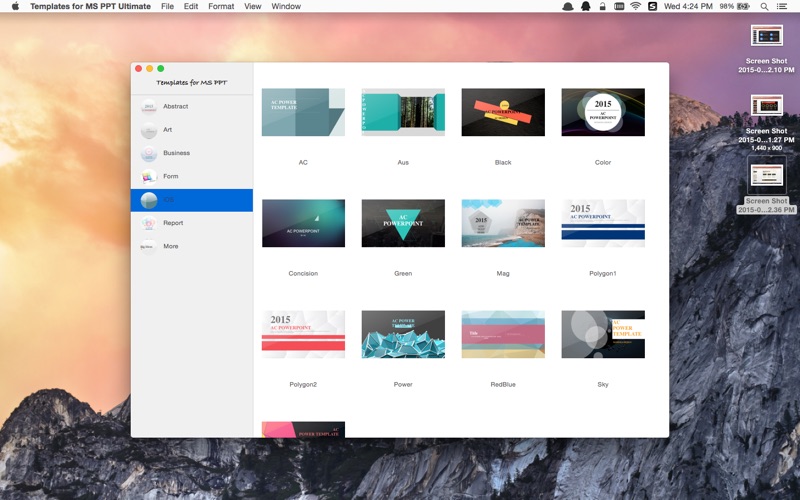Click the bell icon in the menu bar
The width and height of the screenshot is (800, 500).
coord(586,6)
